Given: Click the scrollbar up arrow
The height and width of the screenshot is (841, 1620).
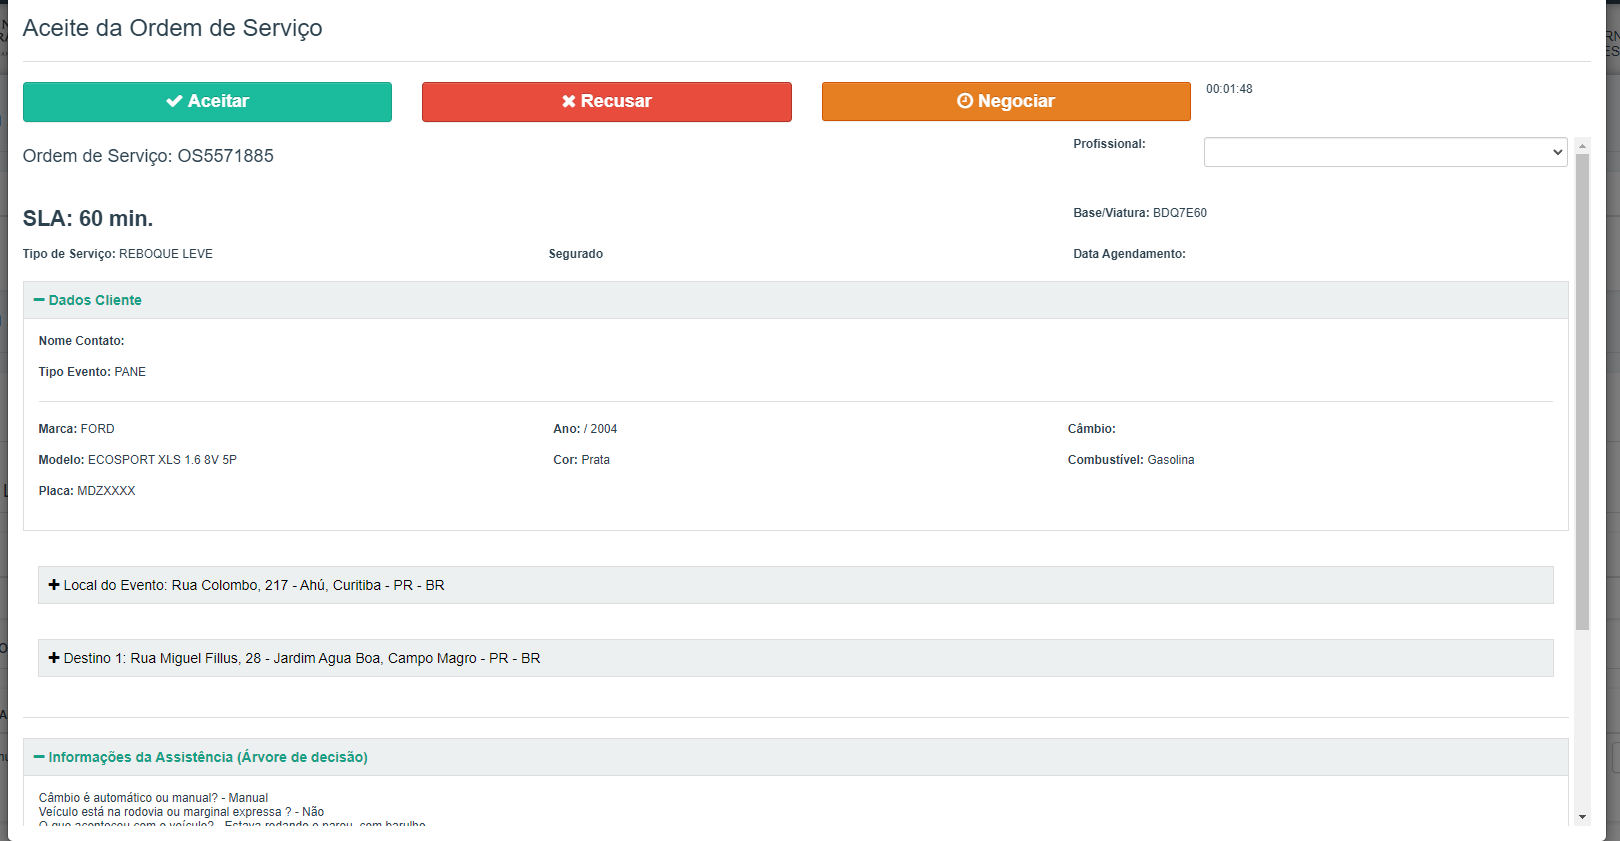Looking at the screenshot, I should [x=1582, y=146].
